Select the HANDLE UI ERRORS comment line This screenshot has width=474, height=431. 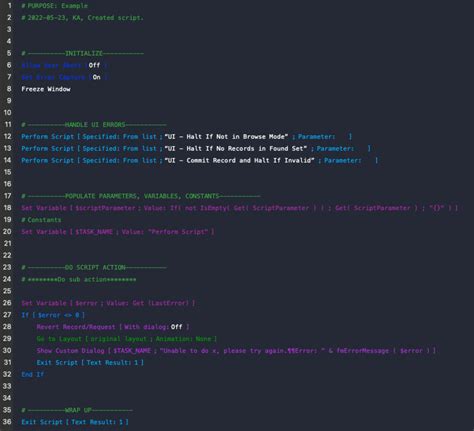(94, 125)
